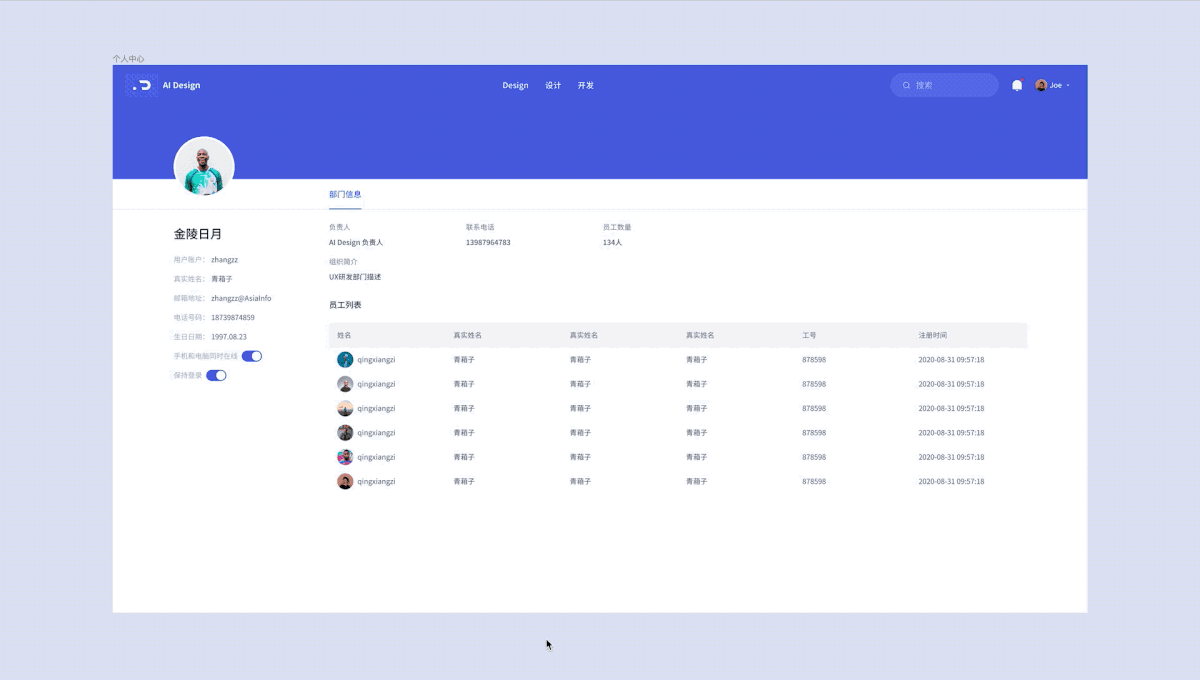Viewport: 1200px width, 680px height.
Task: Select employee avatar with pink colorful background
Action: pos(345,457)
